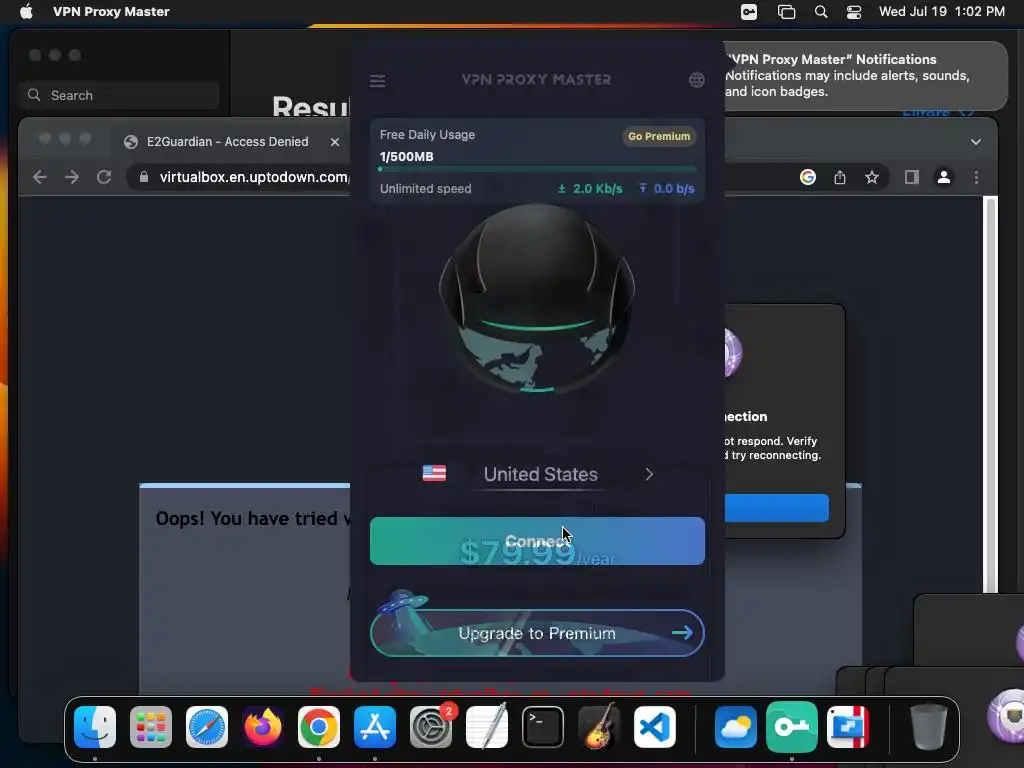Expand Chrome tab search chevron
1024x768 pixels.
(976, 142)
